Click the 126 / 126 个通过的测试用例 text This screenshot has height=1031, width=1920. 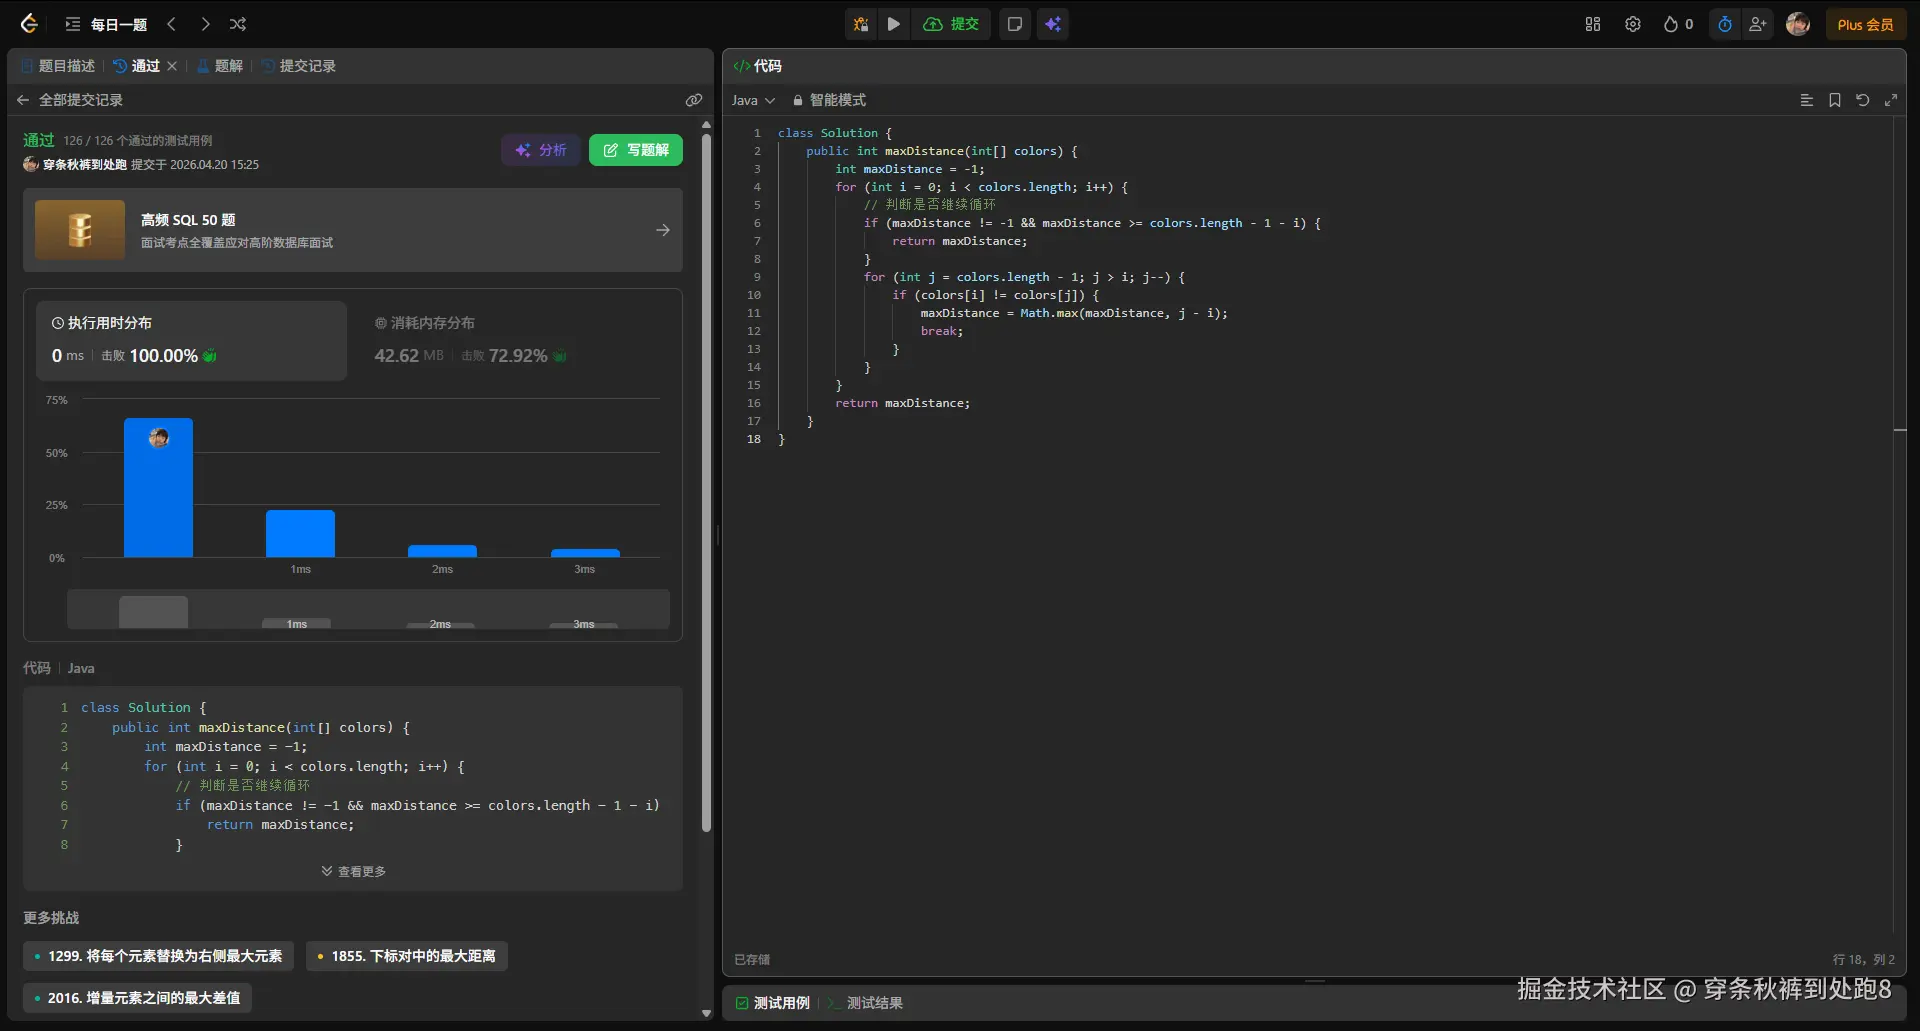(x=138, y=141)
